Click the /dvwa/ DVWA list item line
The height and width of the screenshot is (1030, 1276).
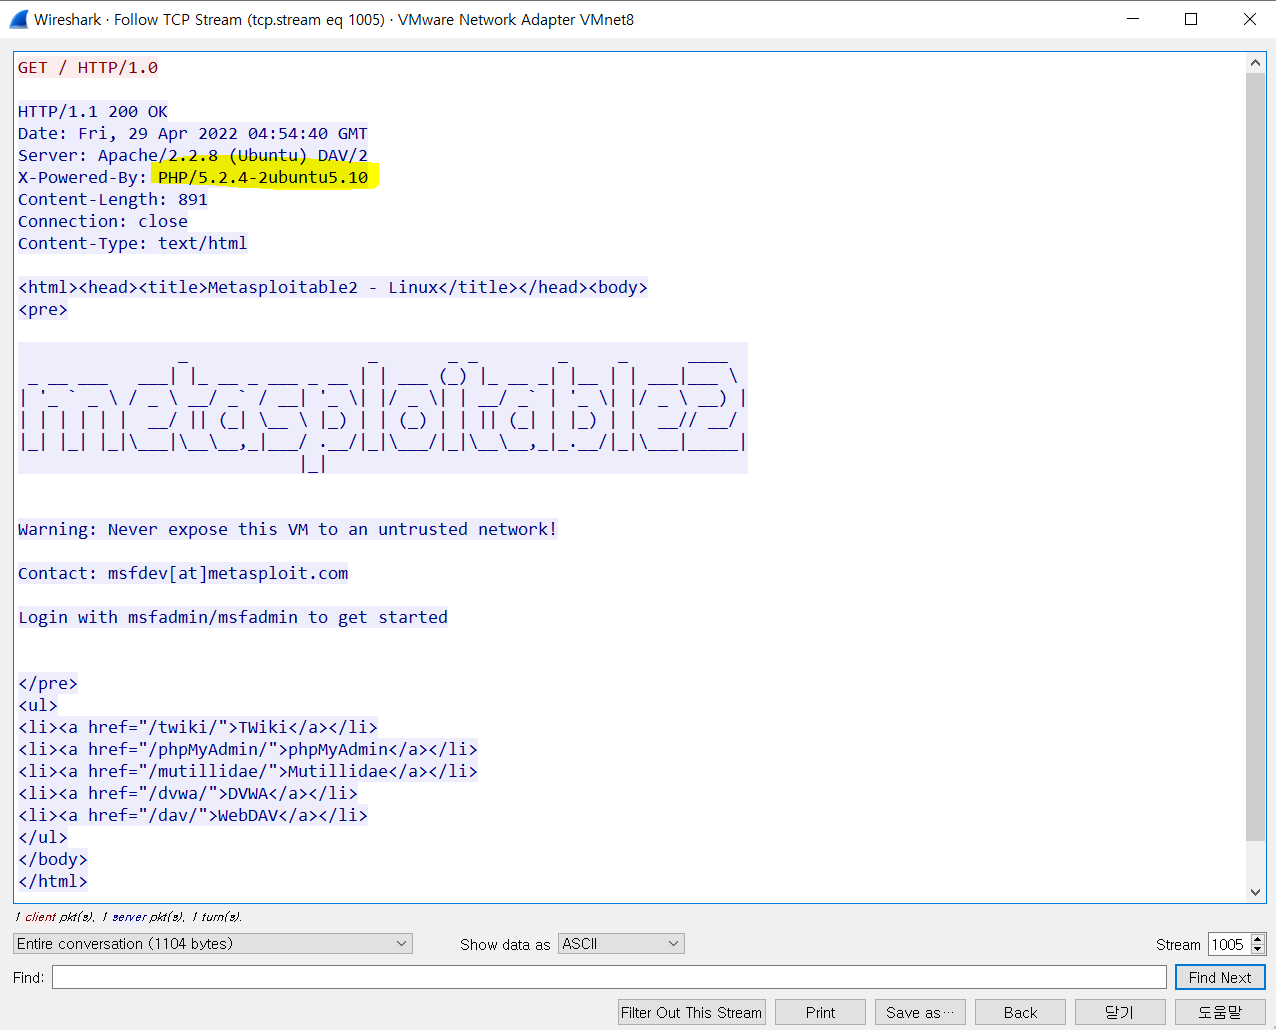[188, 793]
